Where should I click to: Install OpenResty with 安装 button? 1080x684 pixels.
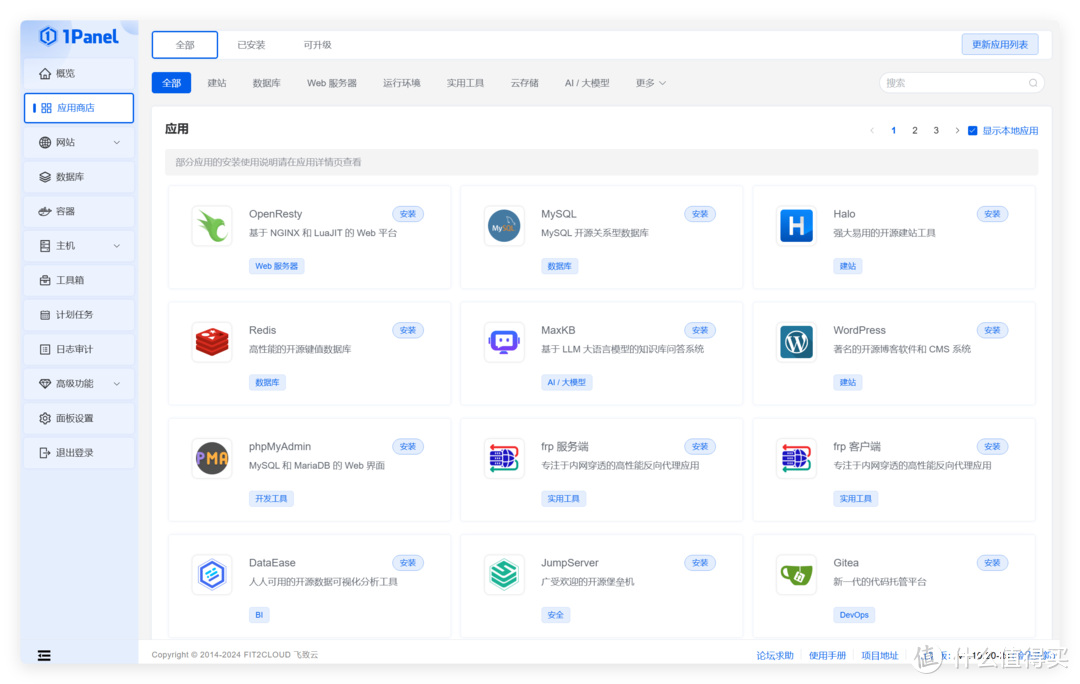[408, 214]
